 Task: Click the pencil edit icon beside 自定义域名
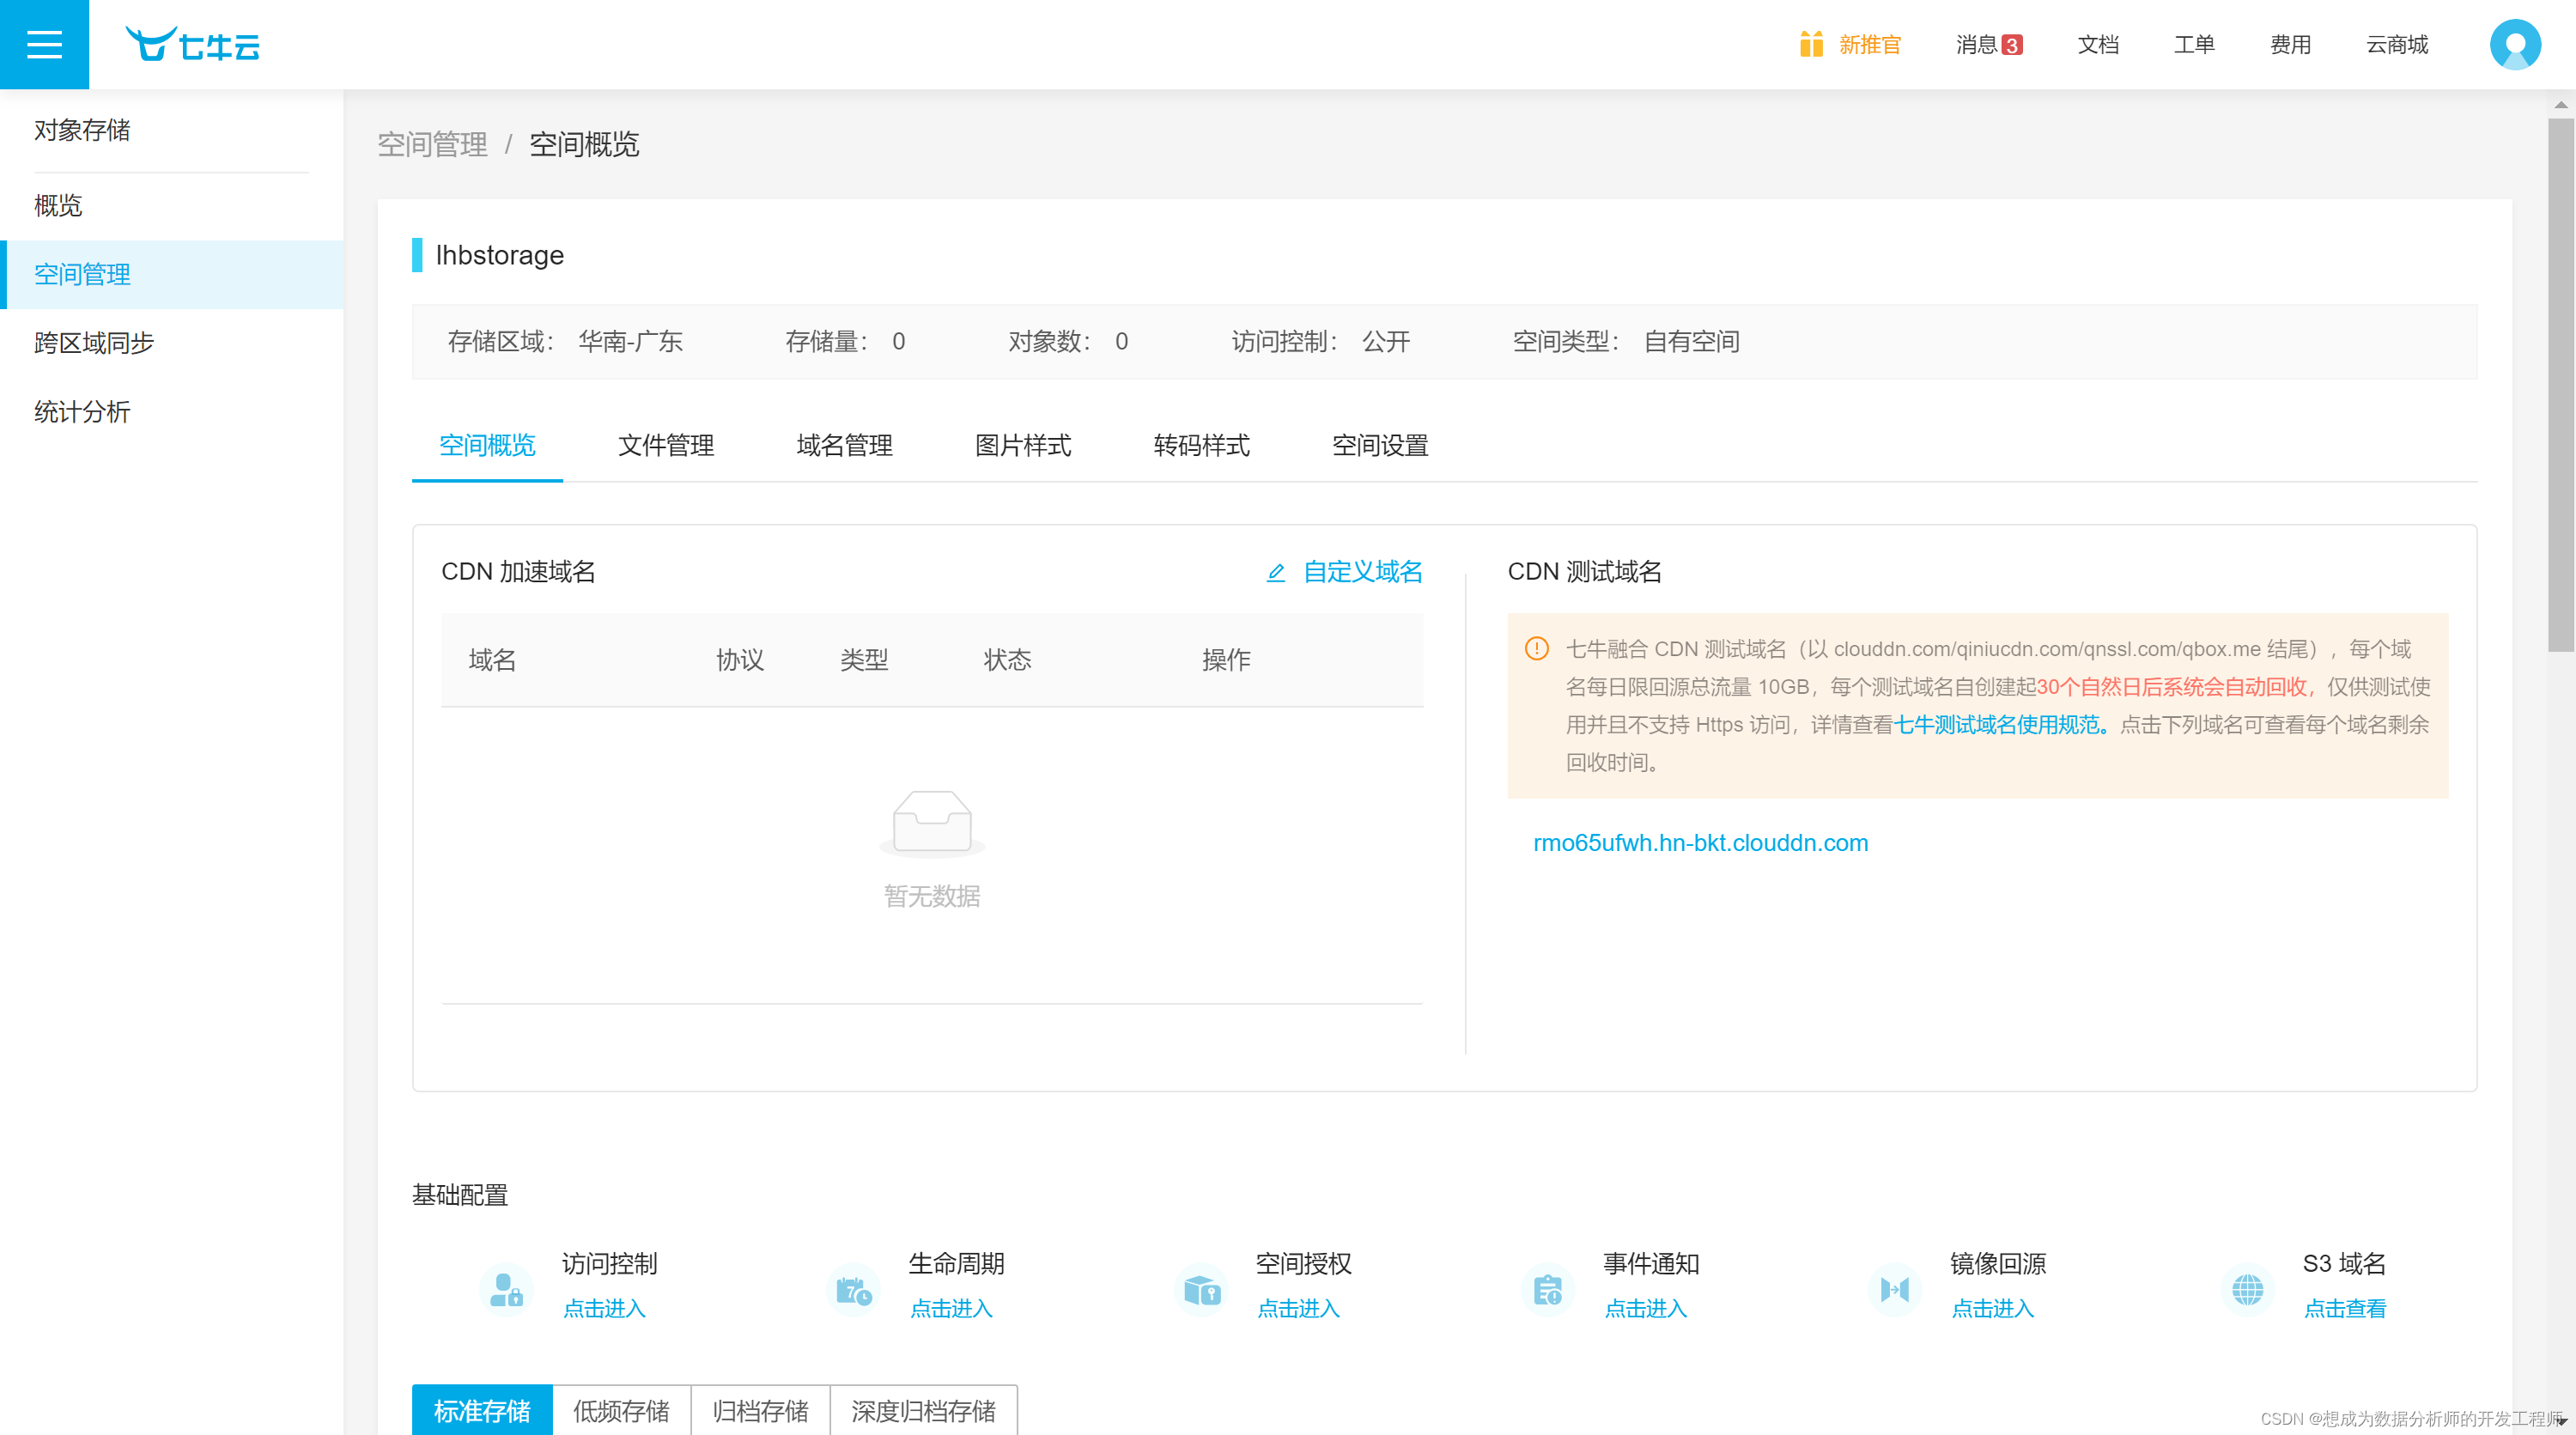tap(1276, 572)
